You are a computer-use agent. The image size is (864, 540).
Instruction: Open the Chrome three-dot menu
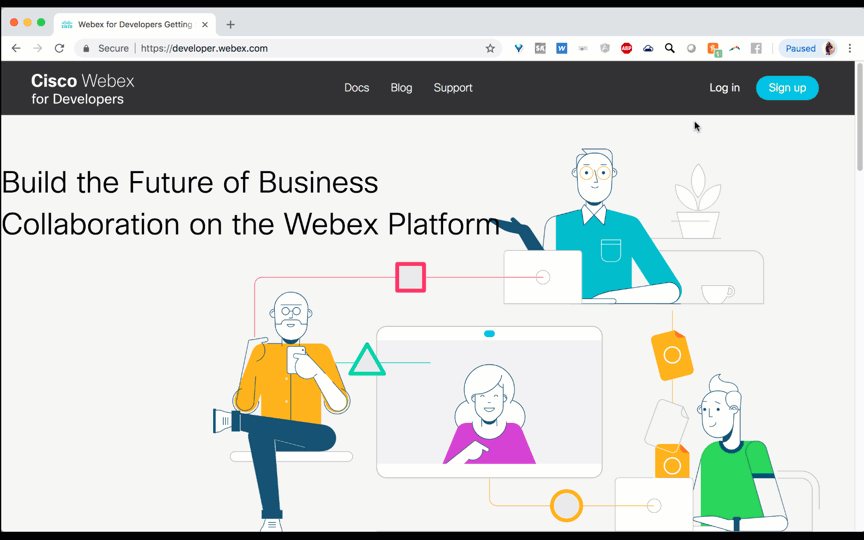click(x=850, y=48)
